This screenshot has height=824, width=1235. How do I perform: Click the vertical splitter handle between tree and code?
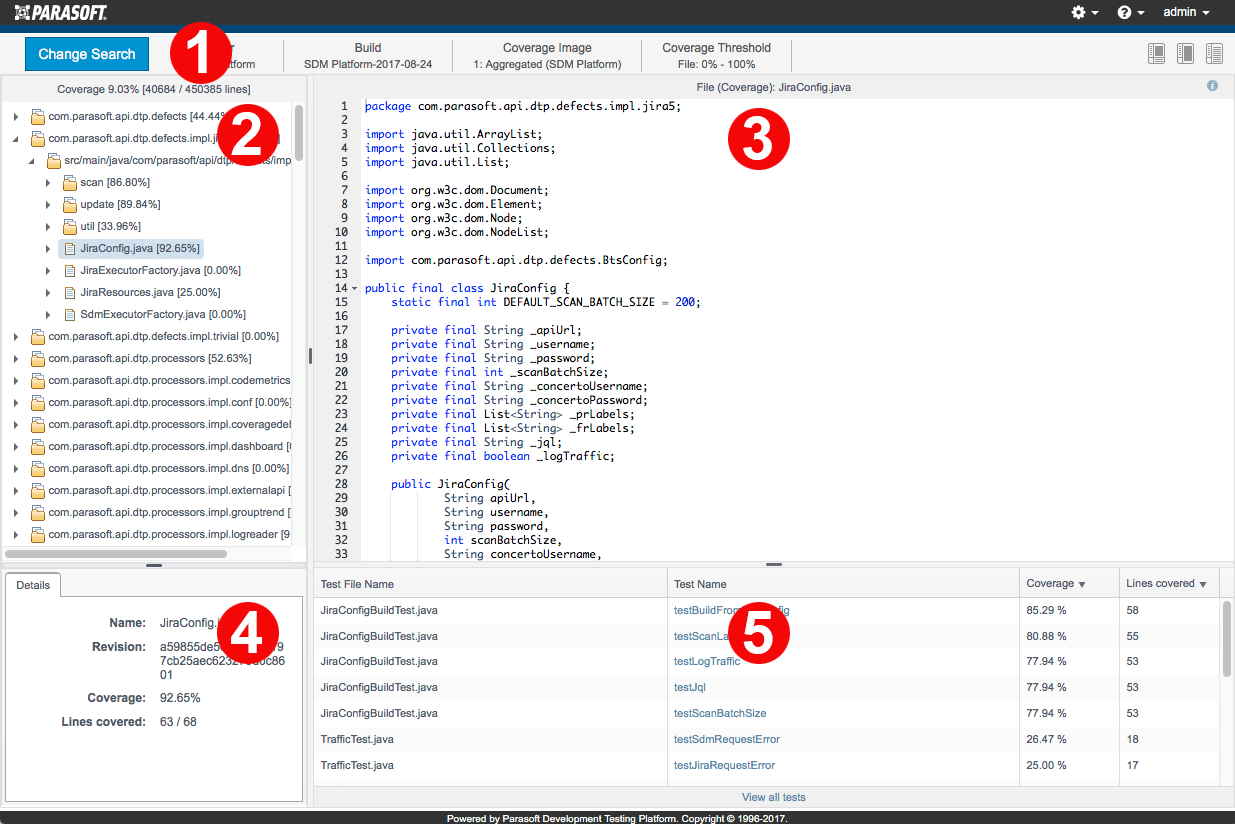(x=310, y=355)
